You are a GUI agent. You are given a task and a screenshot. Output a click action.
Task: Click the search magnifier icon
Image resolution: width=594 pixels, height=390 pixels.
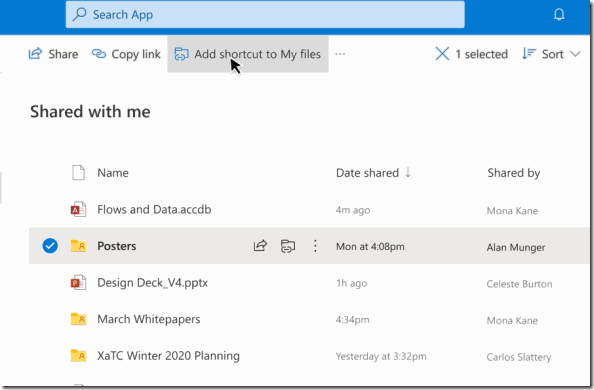(80, 14)
